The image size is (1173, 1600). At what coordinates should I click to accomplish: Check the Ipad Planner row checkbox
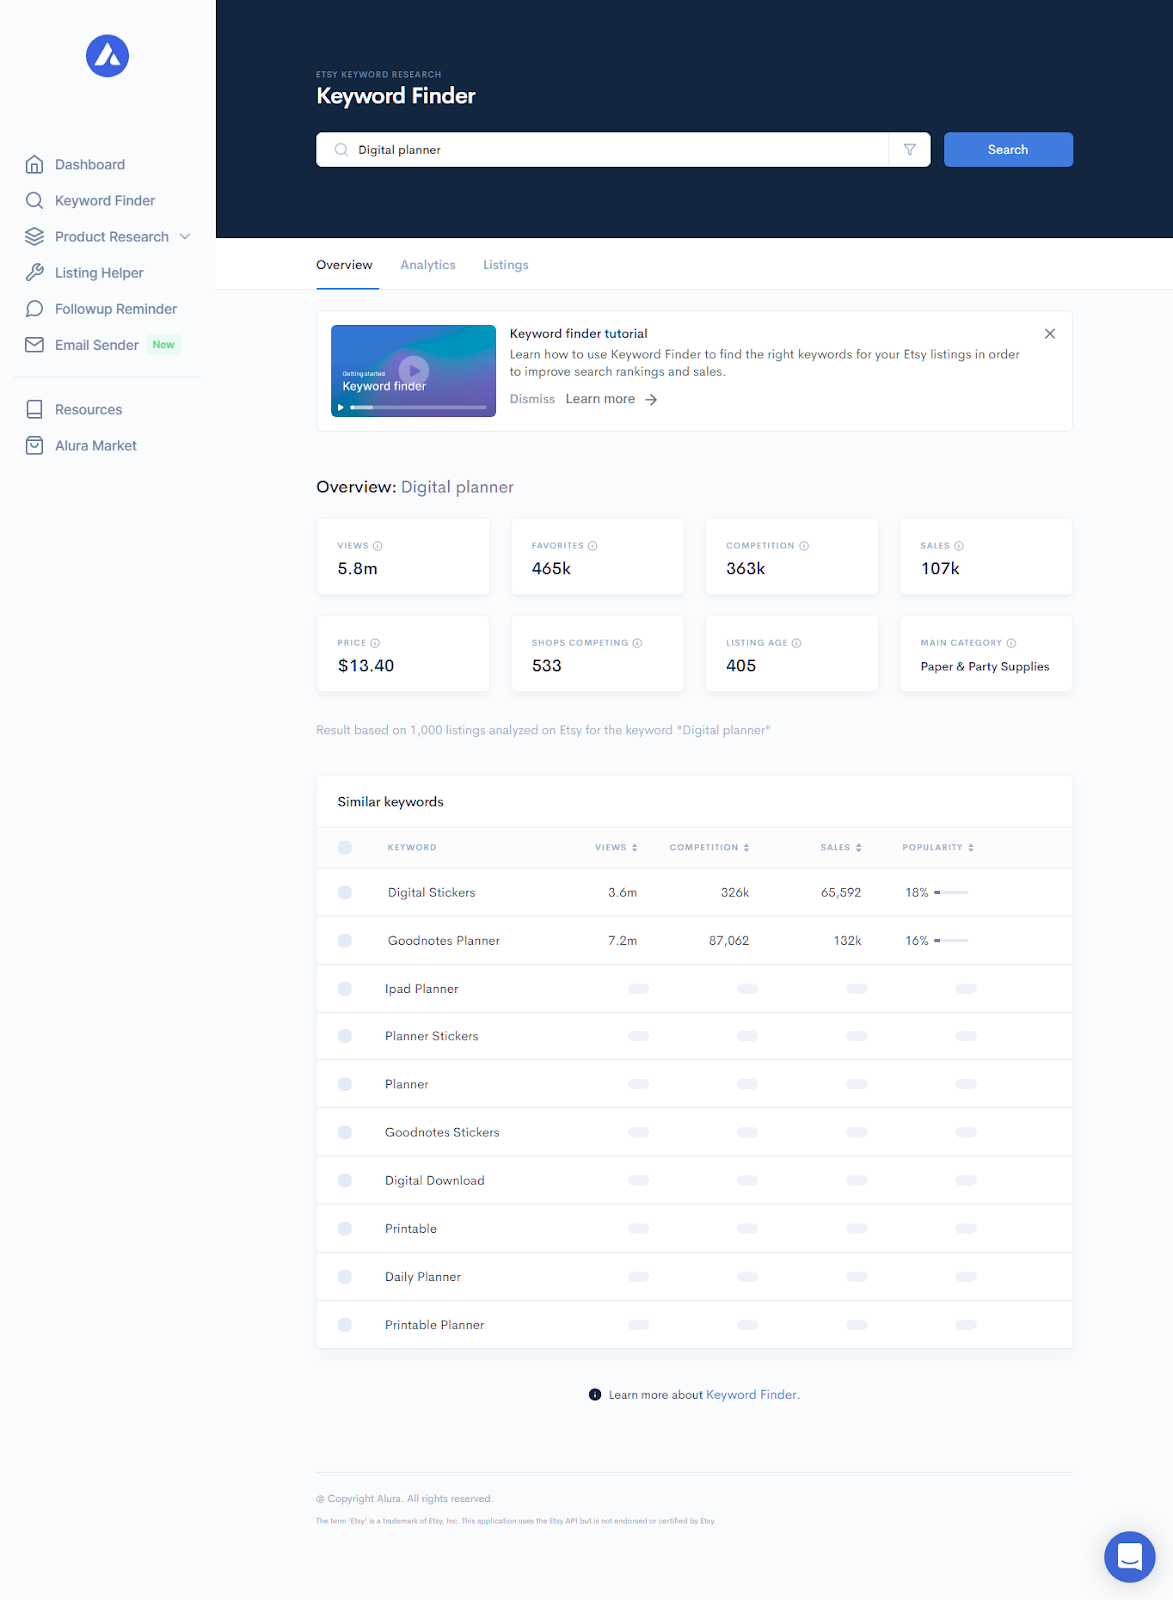(x=345, y=989)
